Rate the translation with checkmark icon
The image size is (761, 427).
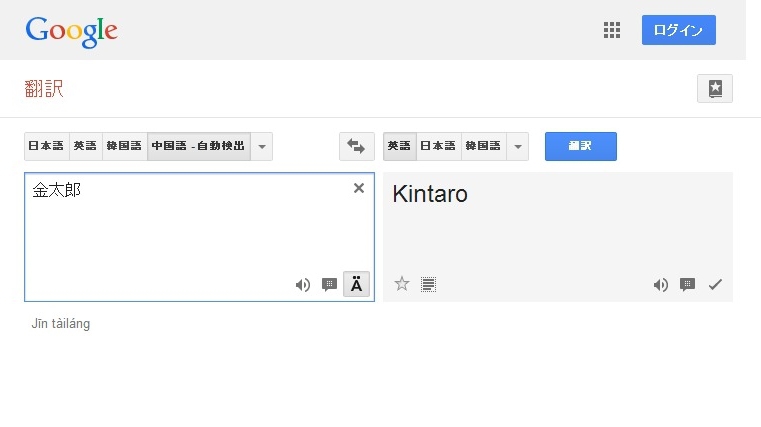coord(715,284)
